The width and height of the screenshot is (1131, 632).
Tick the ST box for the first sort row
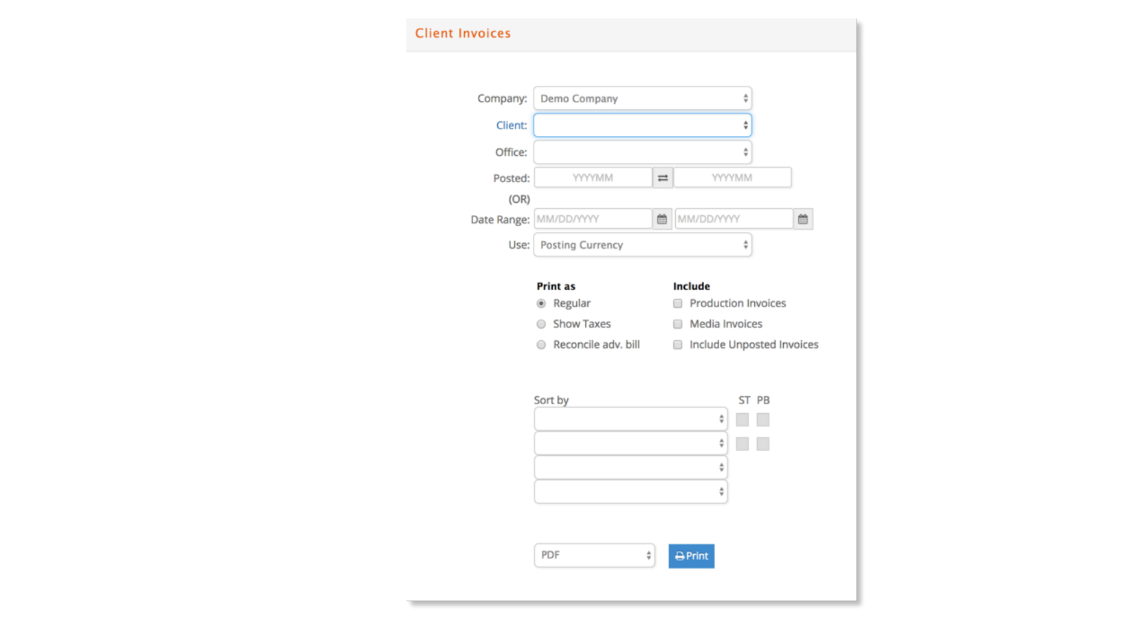[742, 420]
